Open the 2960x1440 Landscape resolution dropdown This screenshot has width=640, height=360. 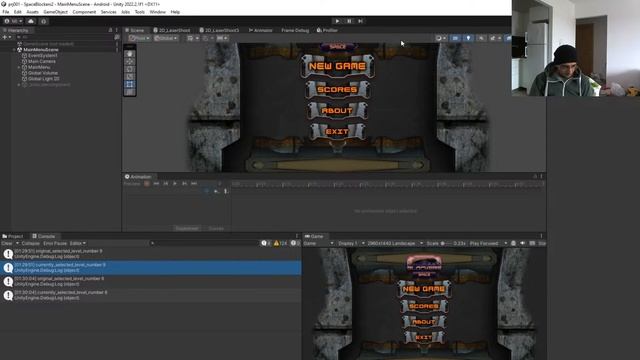[x=395, y=243]
